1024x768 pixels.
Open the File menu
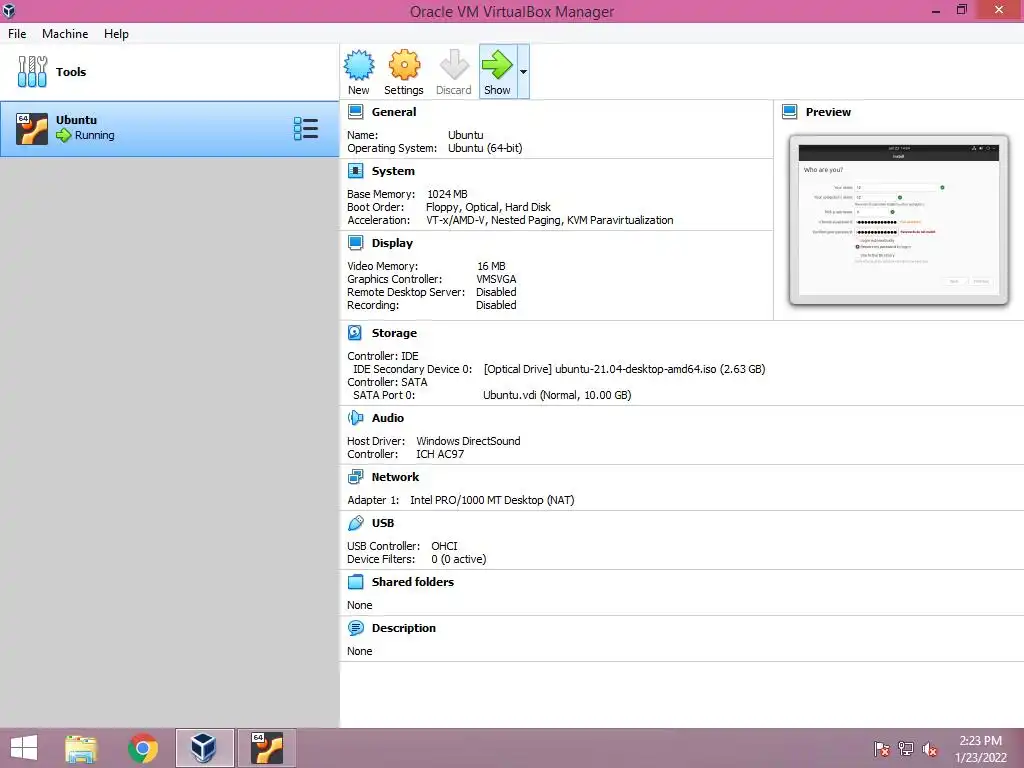coord(17,34)
